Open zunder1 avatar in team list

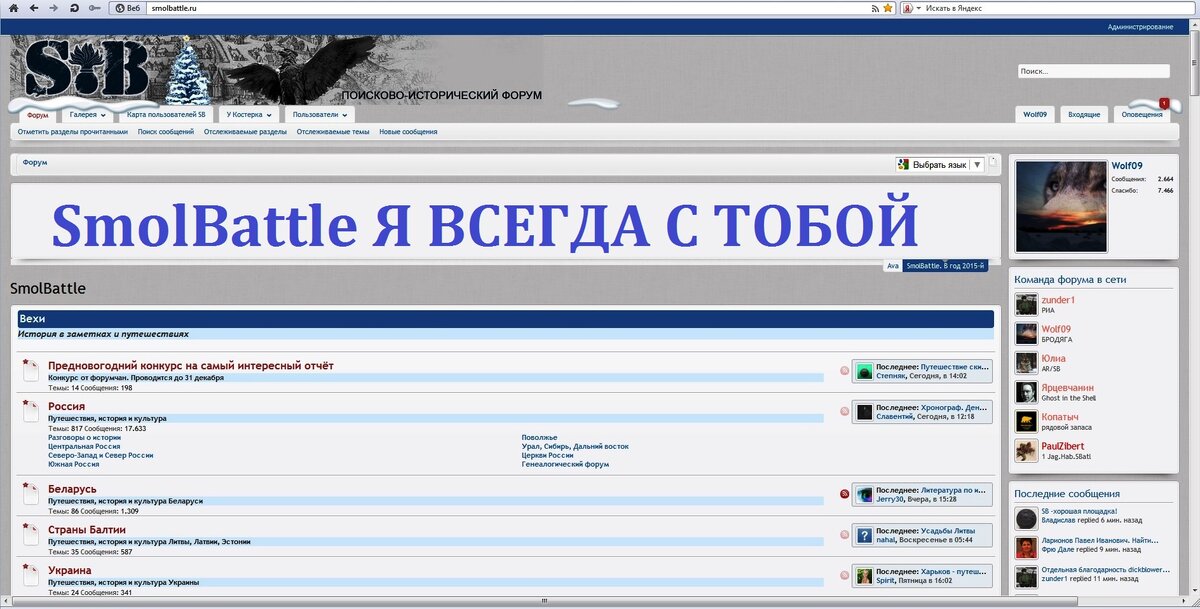(x=1026, y=305)
